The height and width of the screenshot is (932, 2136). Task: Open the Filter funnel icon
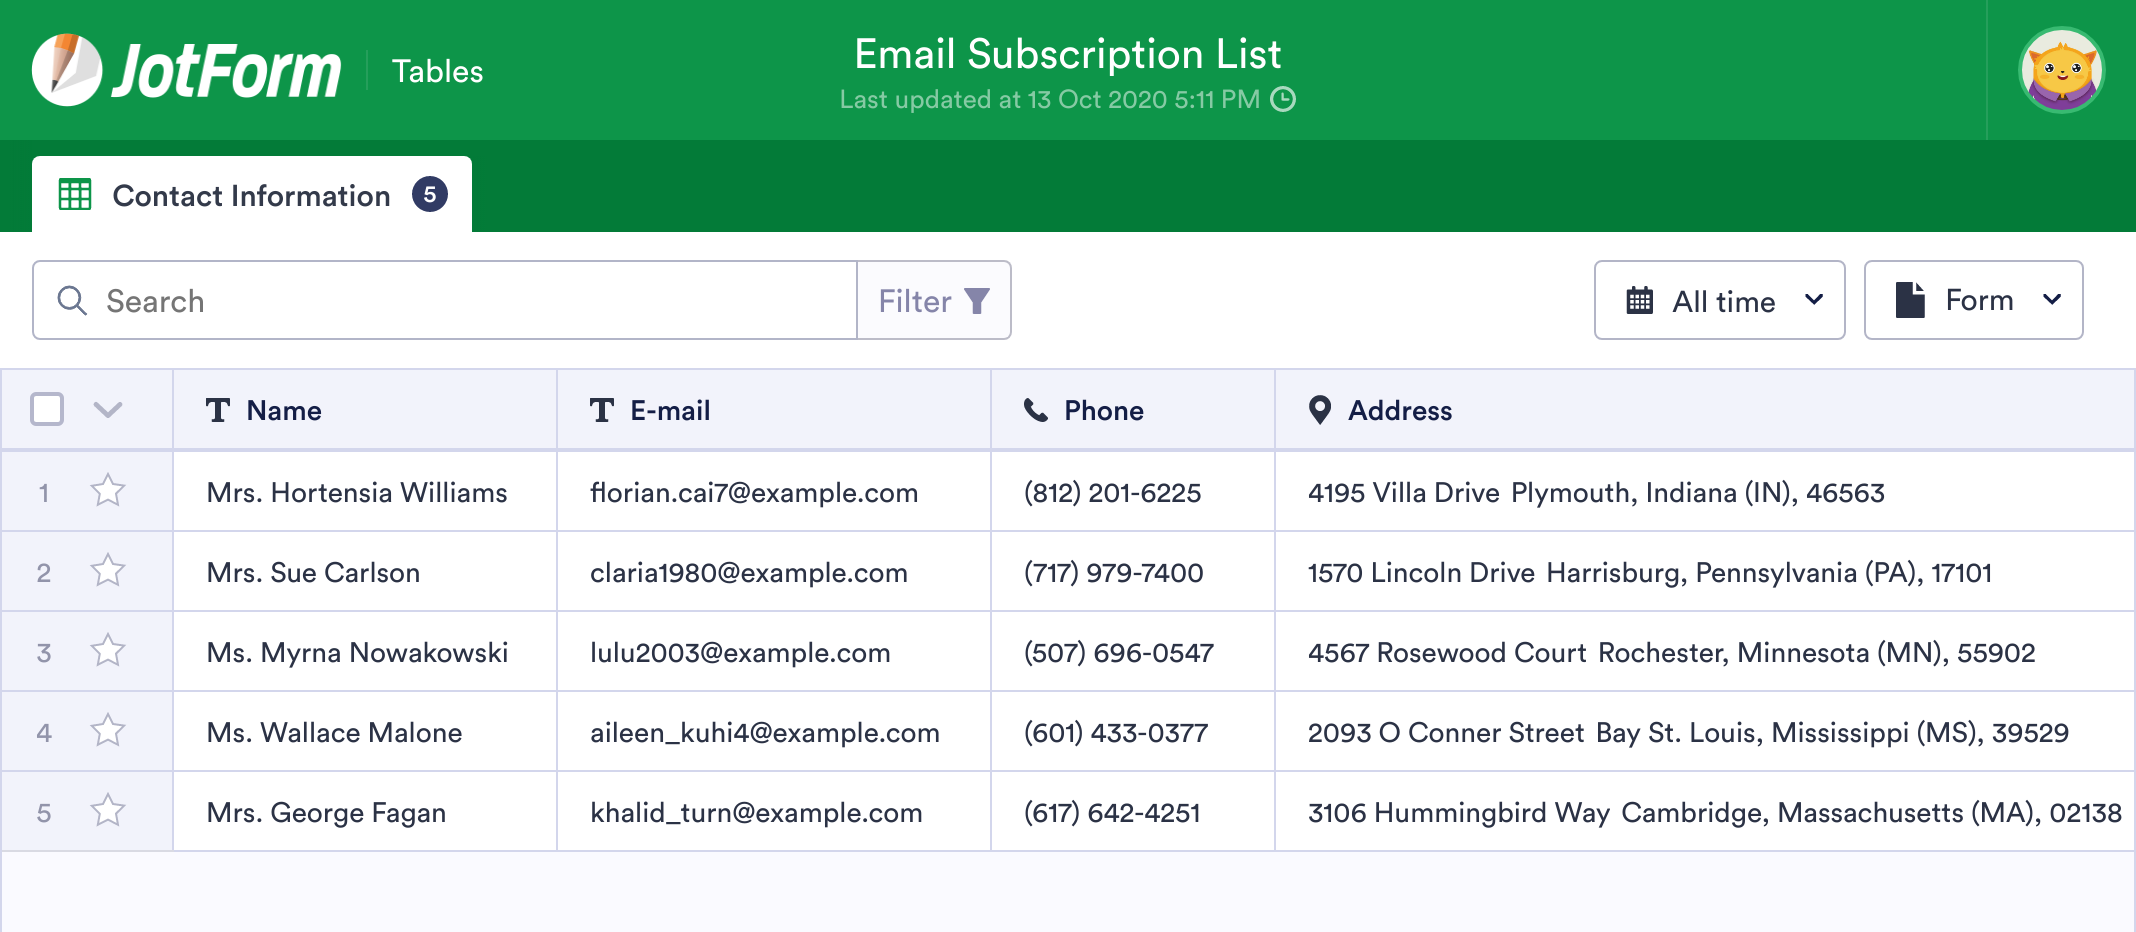click(x=975, y=300)
